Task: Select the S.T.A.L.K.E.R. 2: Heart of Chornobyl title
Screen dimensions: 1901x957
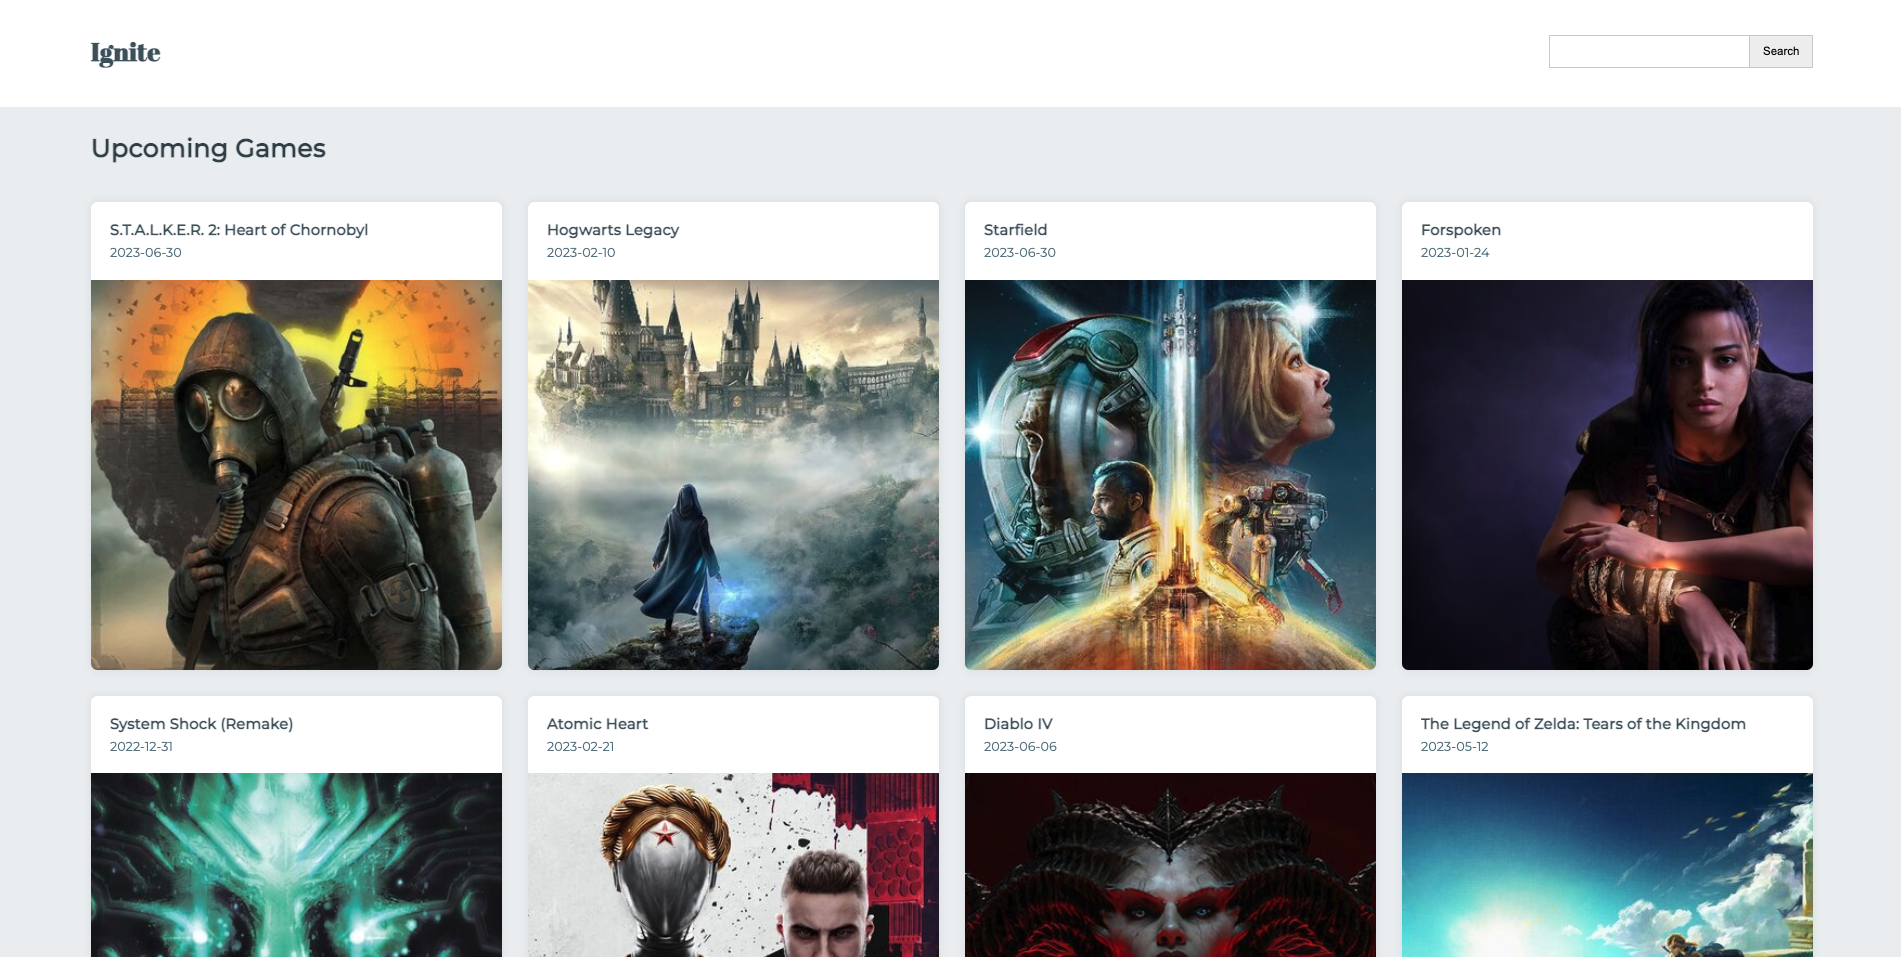Action: pos(239,230)
